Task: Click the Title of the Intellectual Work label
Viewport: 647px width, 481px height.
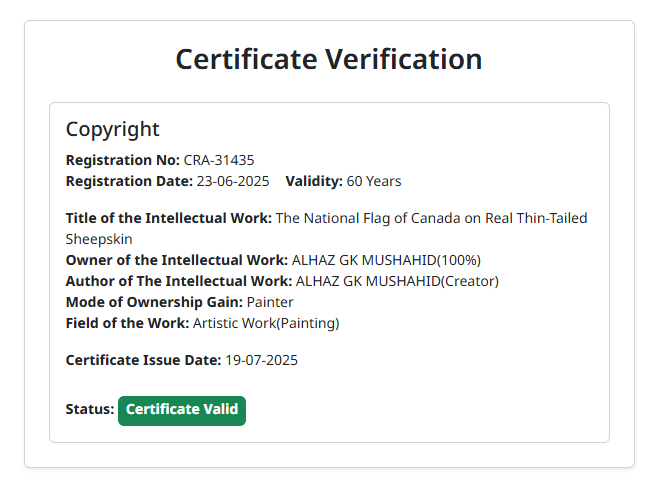Action: coord(168,218)
